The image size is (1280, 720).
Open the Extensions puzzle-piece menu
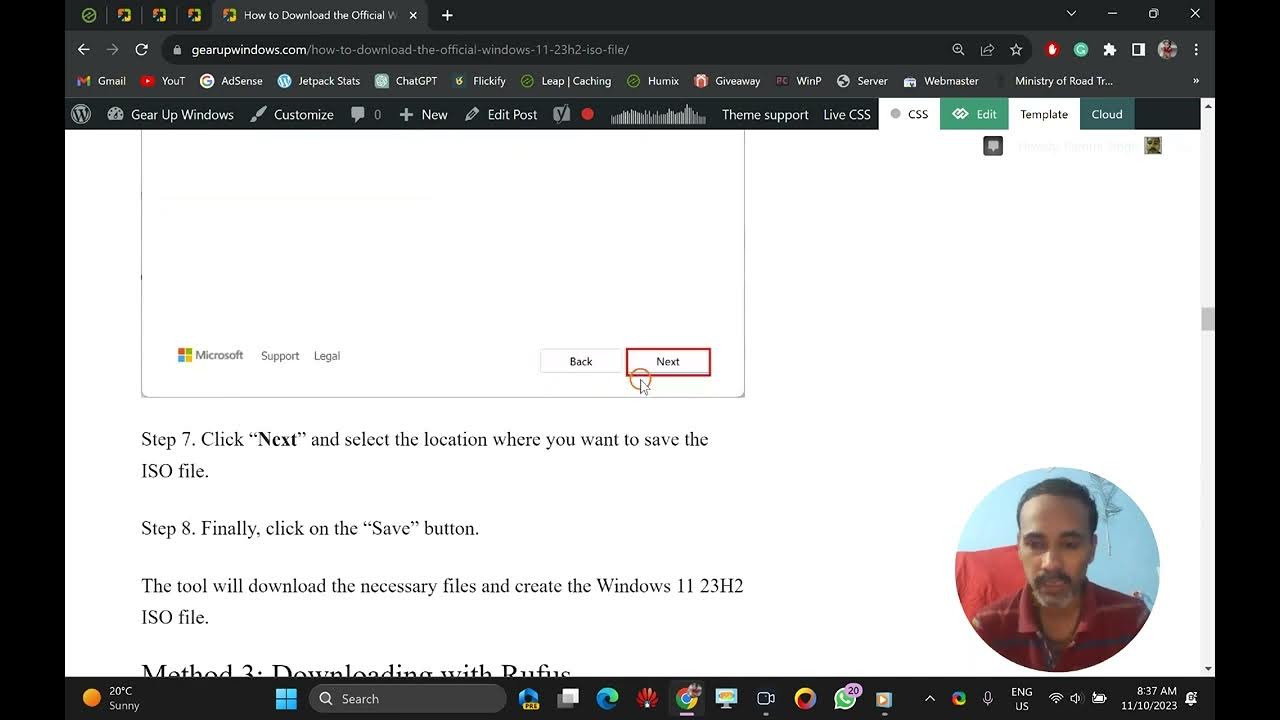click(1109, 49)
